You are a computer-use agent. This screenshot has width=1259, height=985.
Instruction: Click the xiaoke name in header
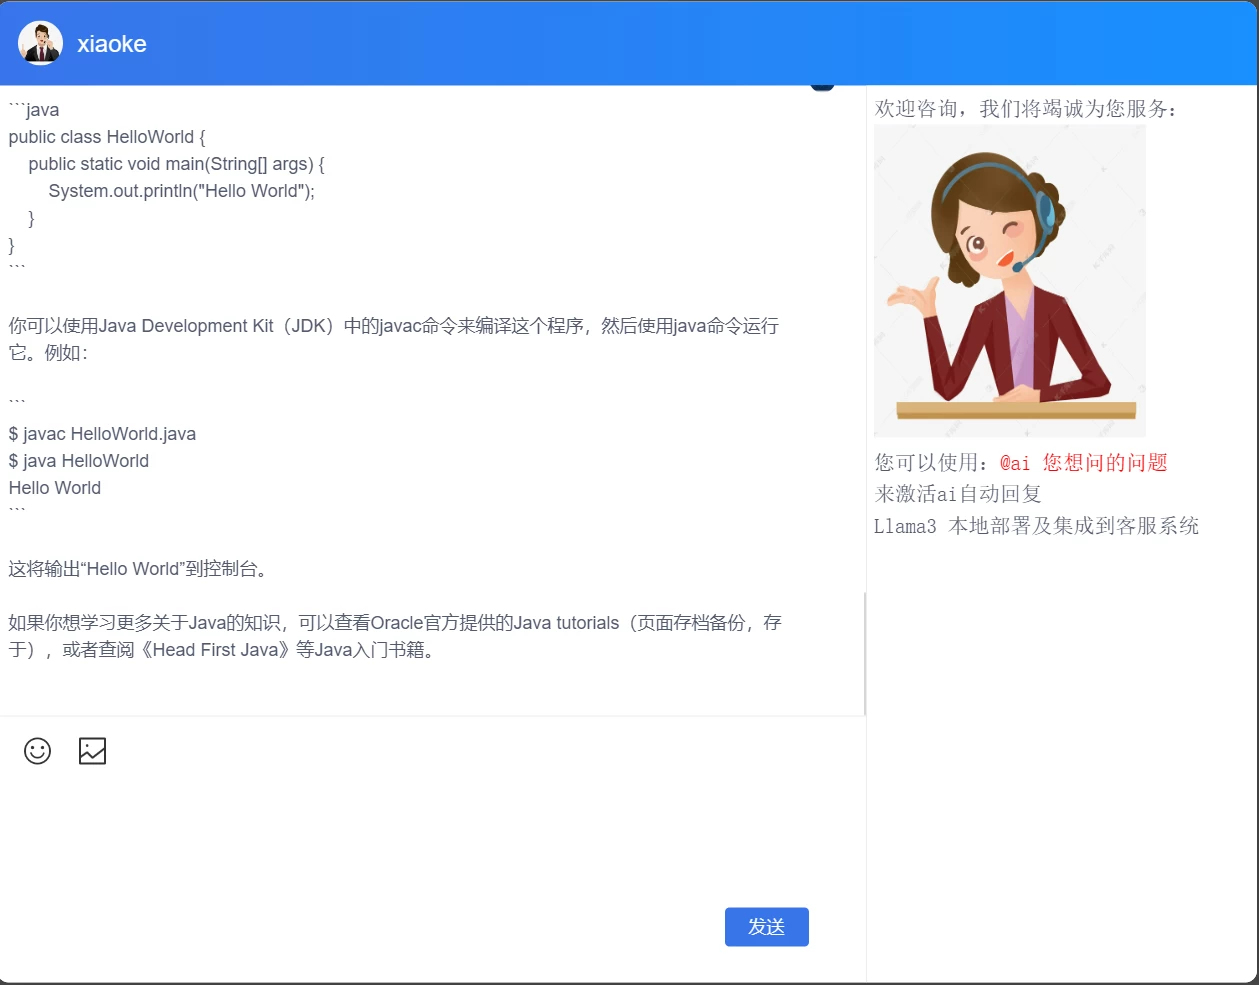pyautogui.click(x=112, y=44)
